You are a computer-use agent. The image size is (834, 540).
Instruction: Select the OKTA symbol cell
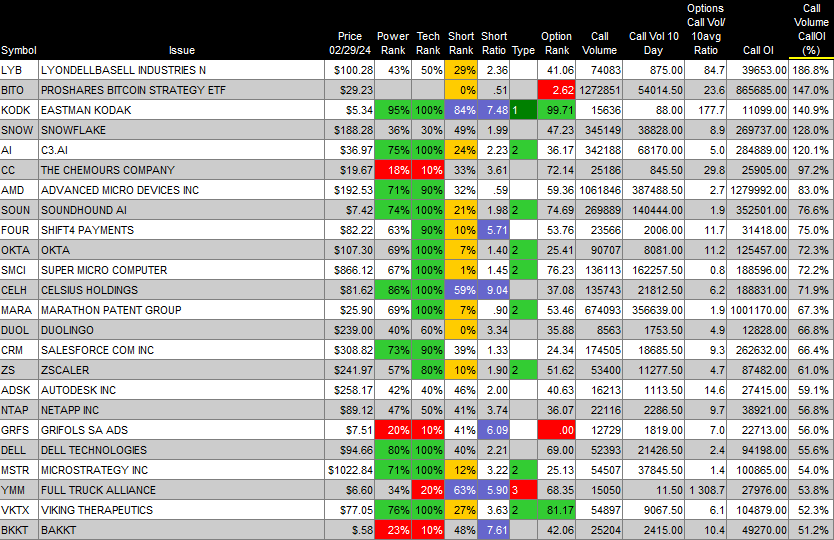19,250
